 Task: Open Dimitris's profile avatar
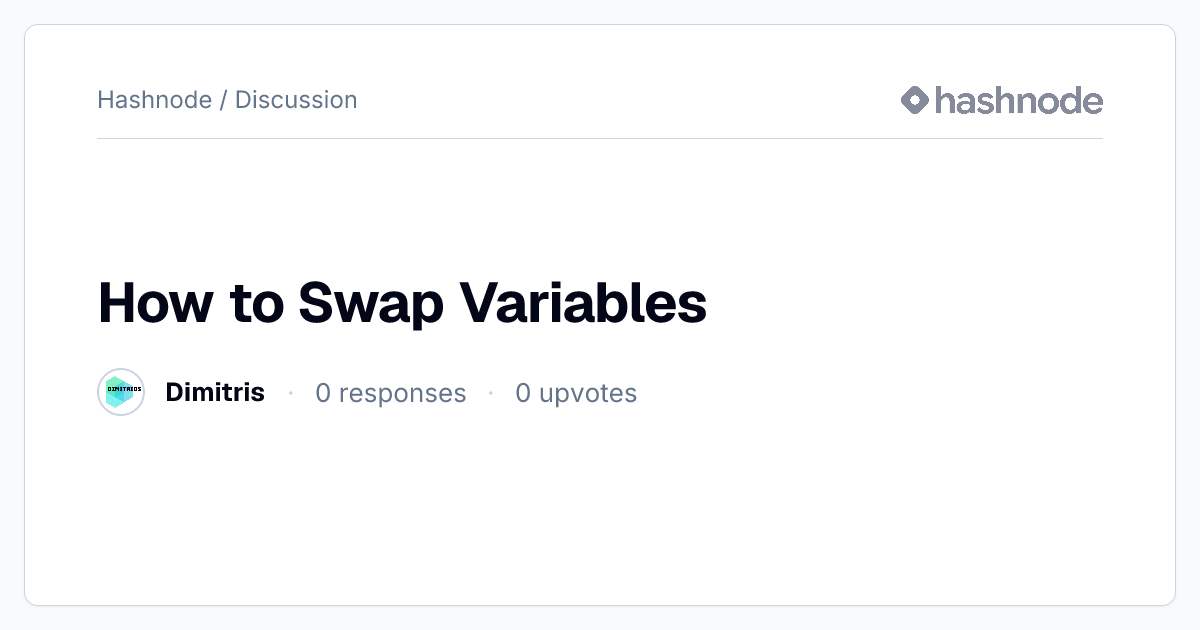[121, 392]
